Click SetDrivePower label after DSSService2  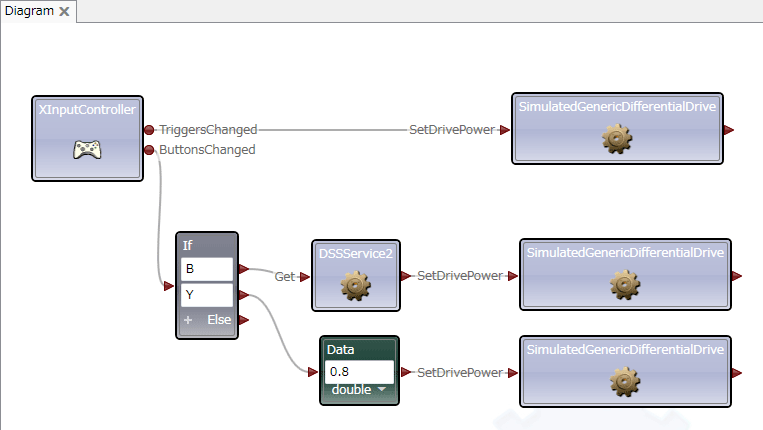coord(460,276)
